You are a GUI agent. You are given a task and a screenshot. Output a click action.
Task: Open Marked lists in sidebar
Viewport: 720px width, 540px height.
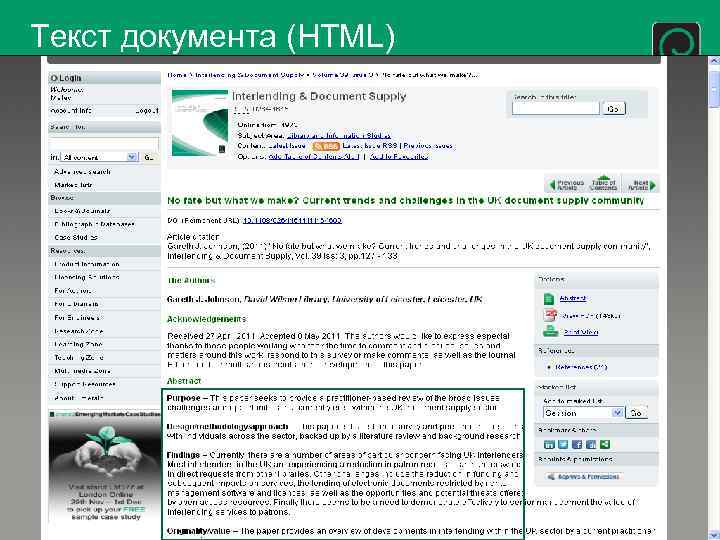73,185
